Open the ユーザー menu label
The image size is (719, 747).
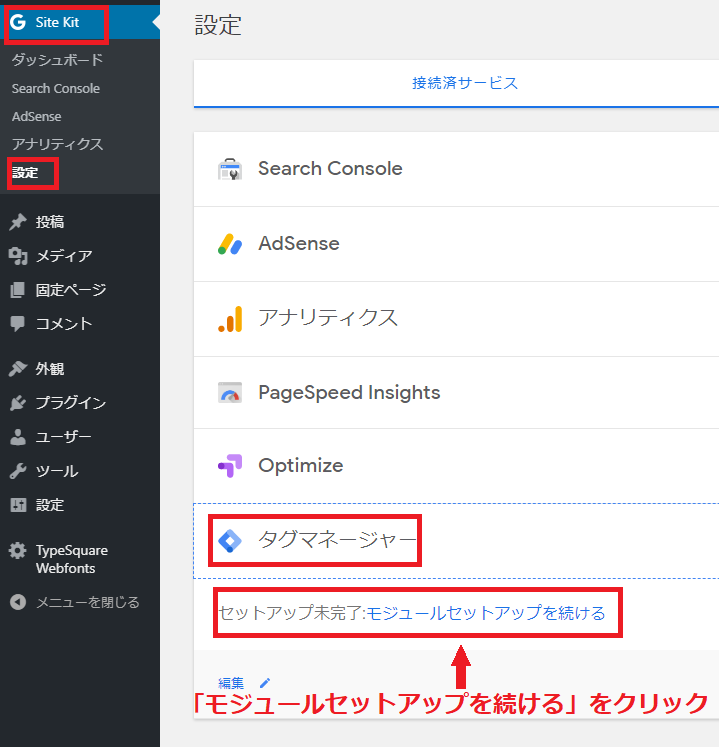tap(63, 437)
